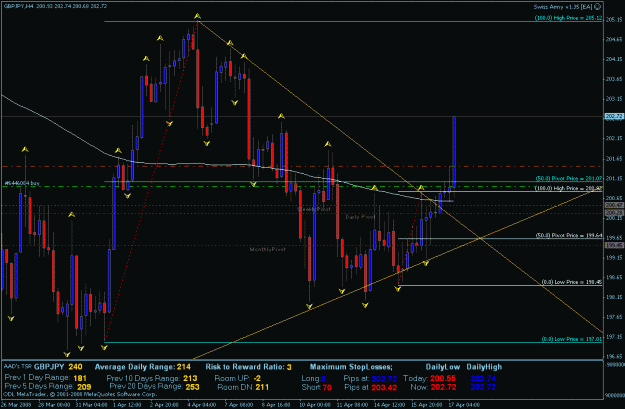
Task: Click the 'Prev 10 Days Range: 213' readout
Action: click(152, 378)
